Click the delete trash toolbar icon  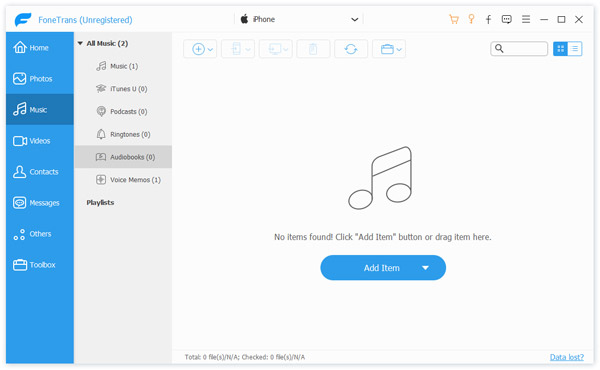313,49
